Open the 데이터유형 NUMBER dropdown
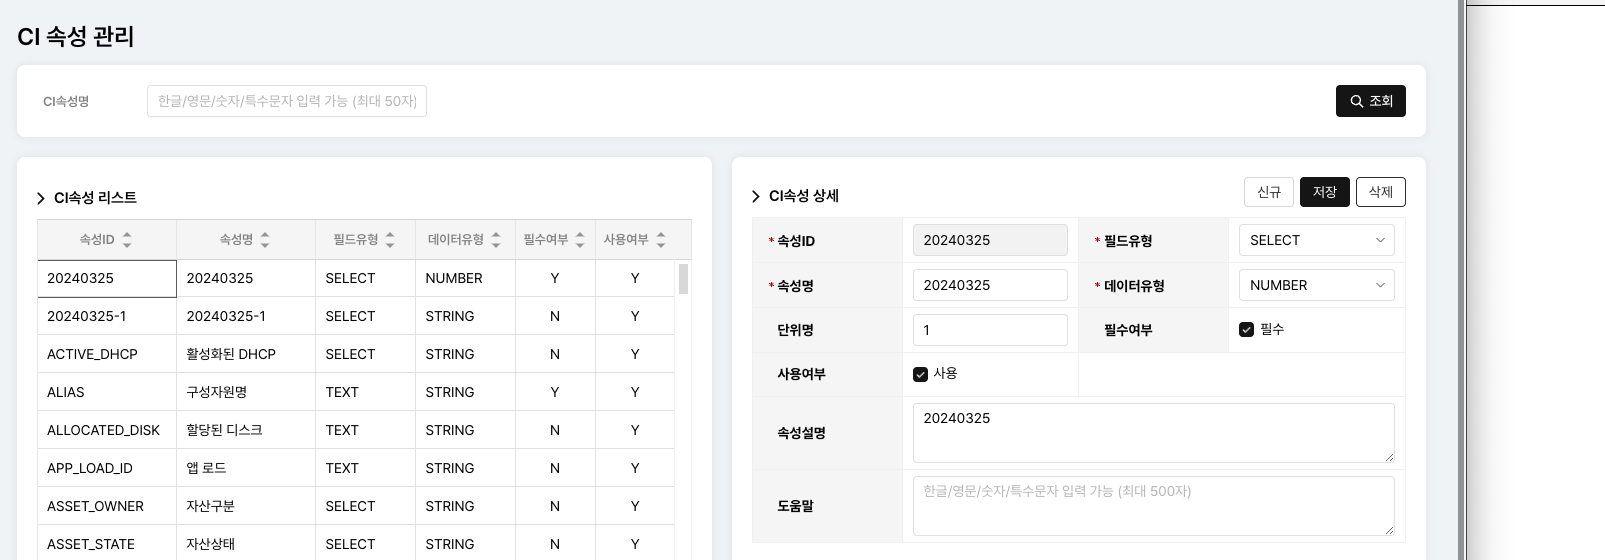The width and height of the screenshot is (1605, 560). (x=1316, y=285)
